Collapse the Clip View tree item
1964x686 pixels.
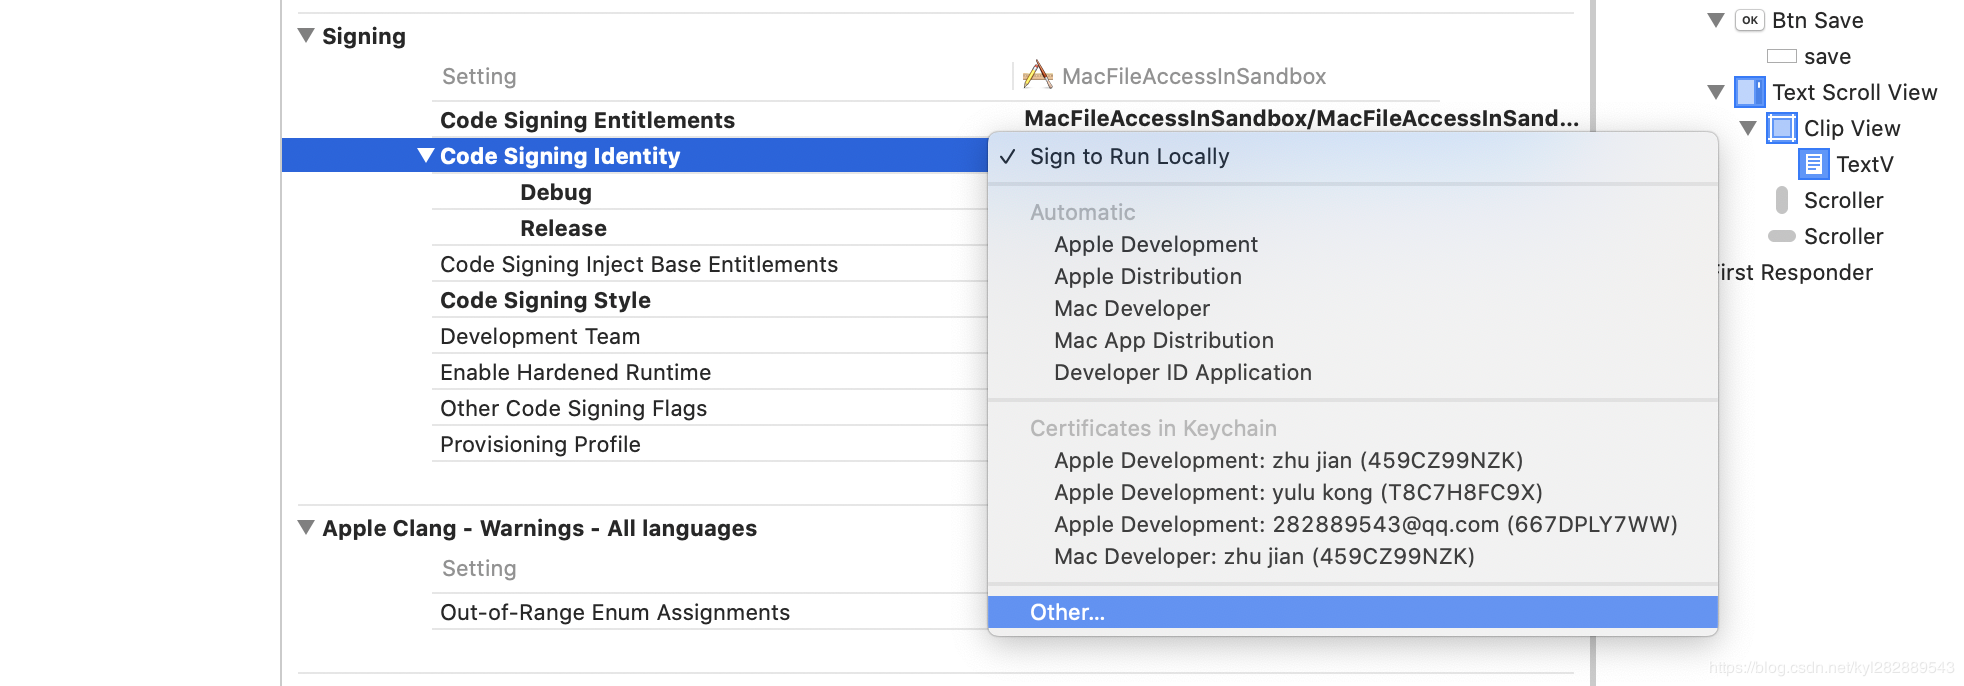pyautogui.click(x=1748, y=128)
